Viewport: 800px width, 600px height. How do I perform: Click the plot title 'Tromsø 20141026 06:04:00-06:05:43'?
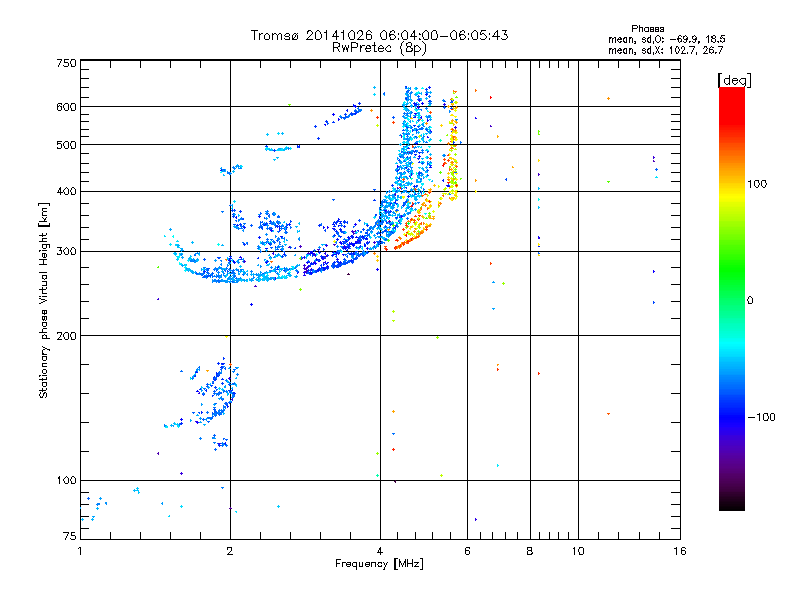(379, 35)
